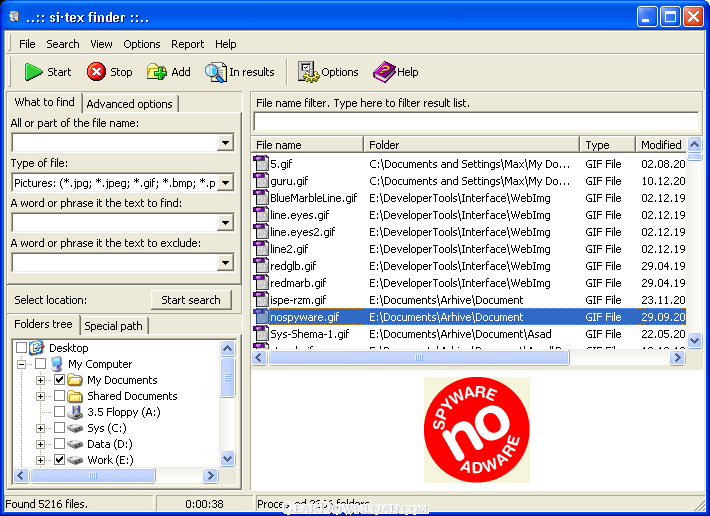Open the Search menu
The image size is (710, 516).
[x=62, y=44]
